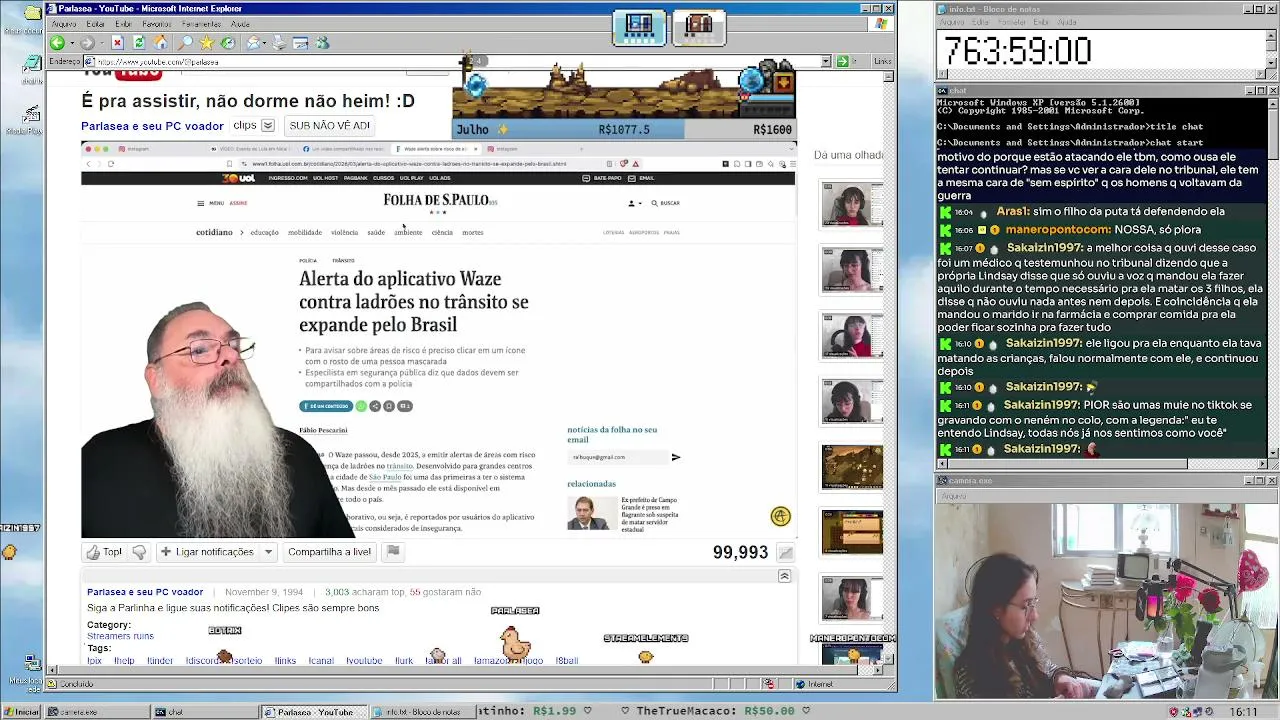Open the Home page house icon

coord(160,43)
